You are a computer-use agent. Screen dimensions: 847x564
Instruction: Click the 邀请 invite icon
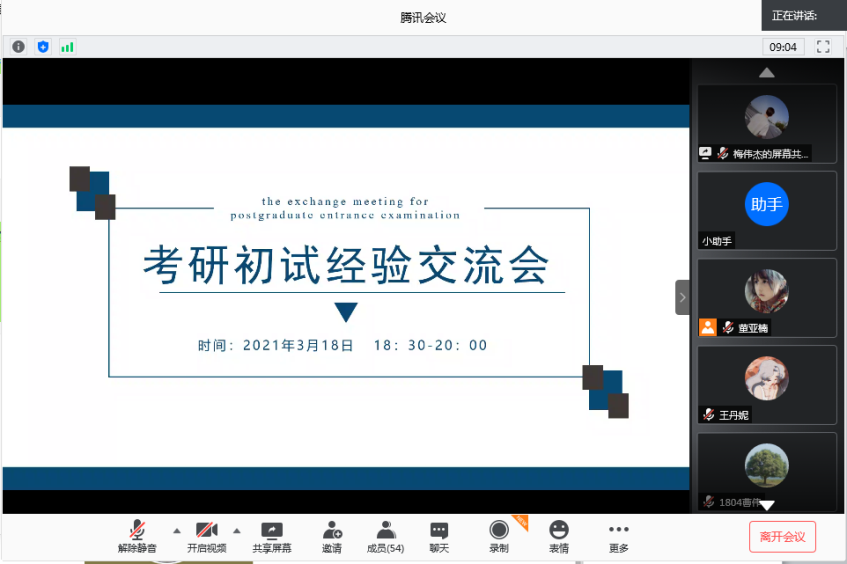pyautogui.click(x=332, y=537)
